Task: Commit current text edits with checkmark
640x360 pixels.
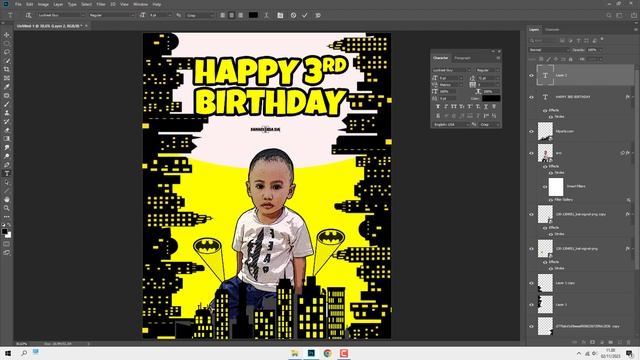Action: point(305,15)
